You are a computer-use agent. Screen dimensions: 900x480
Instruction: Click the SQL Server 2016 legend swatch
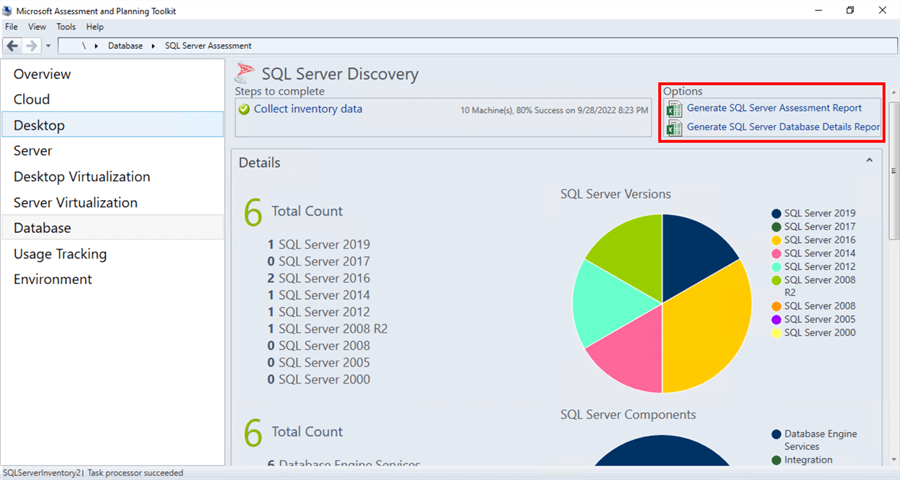tap(776, 240)
